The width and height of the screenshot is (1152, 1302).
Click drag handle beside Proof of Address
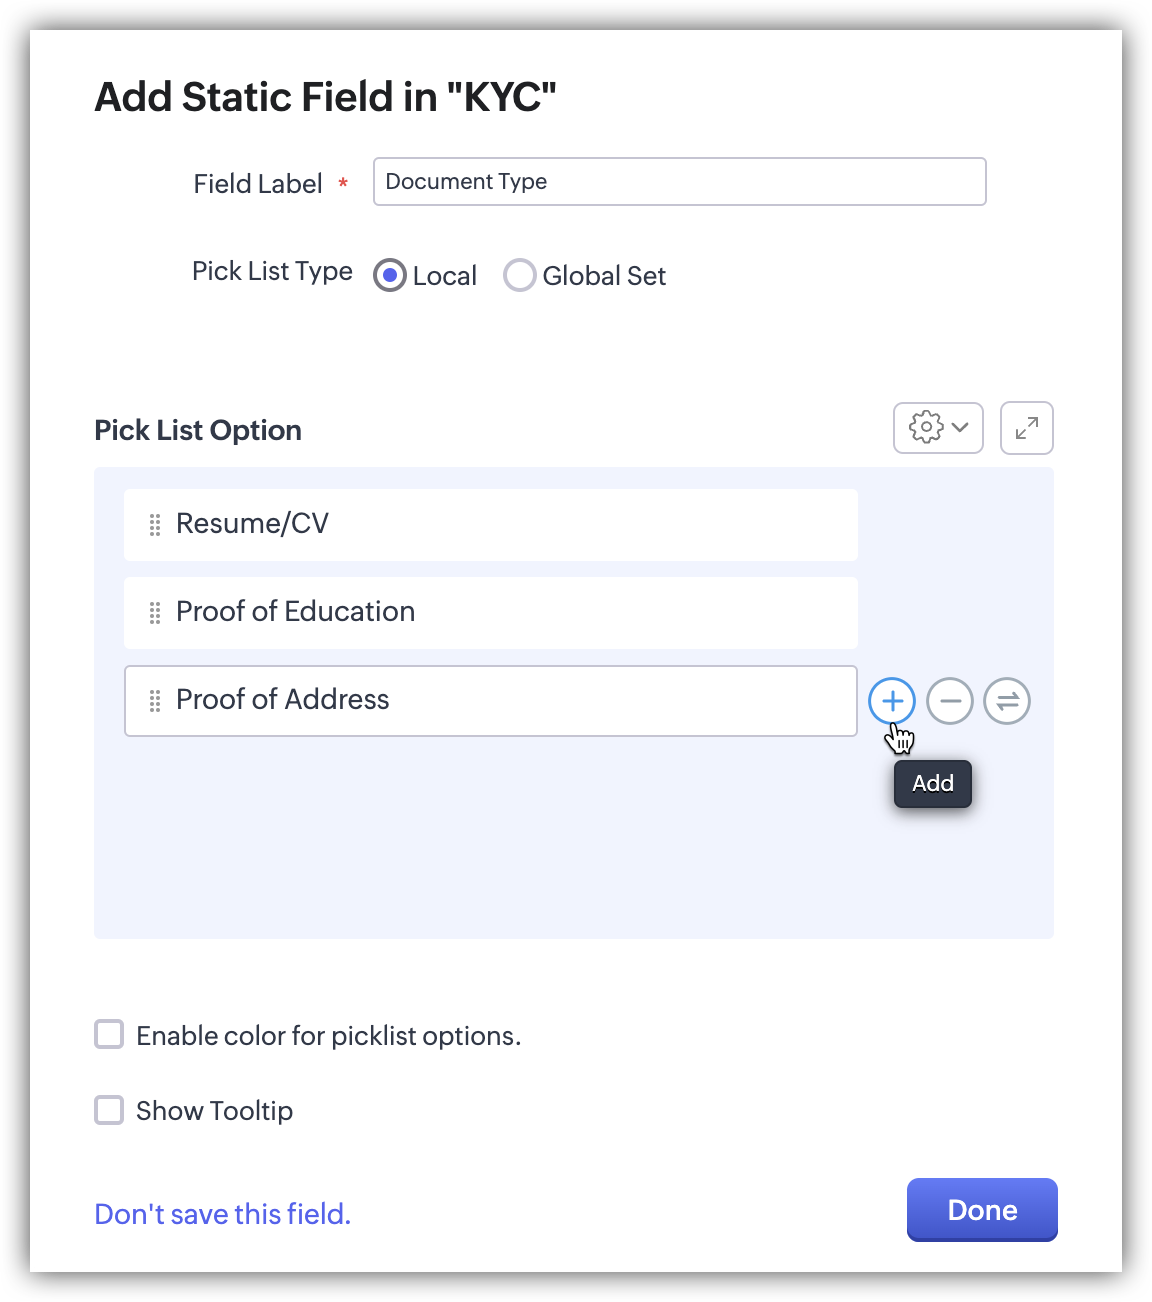point(155,701)
